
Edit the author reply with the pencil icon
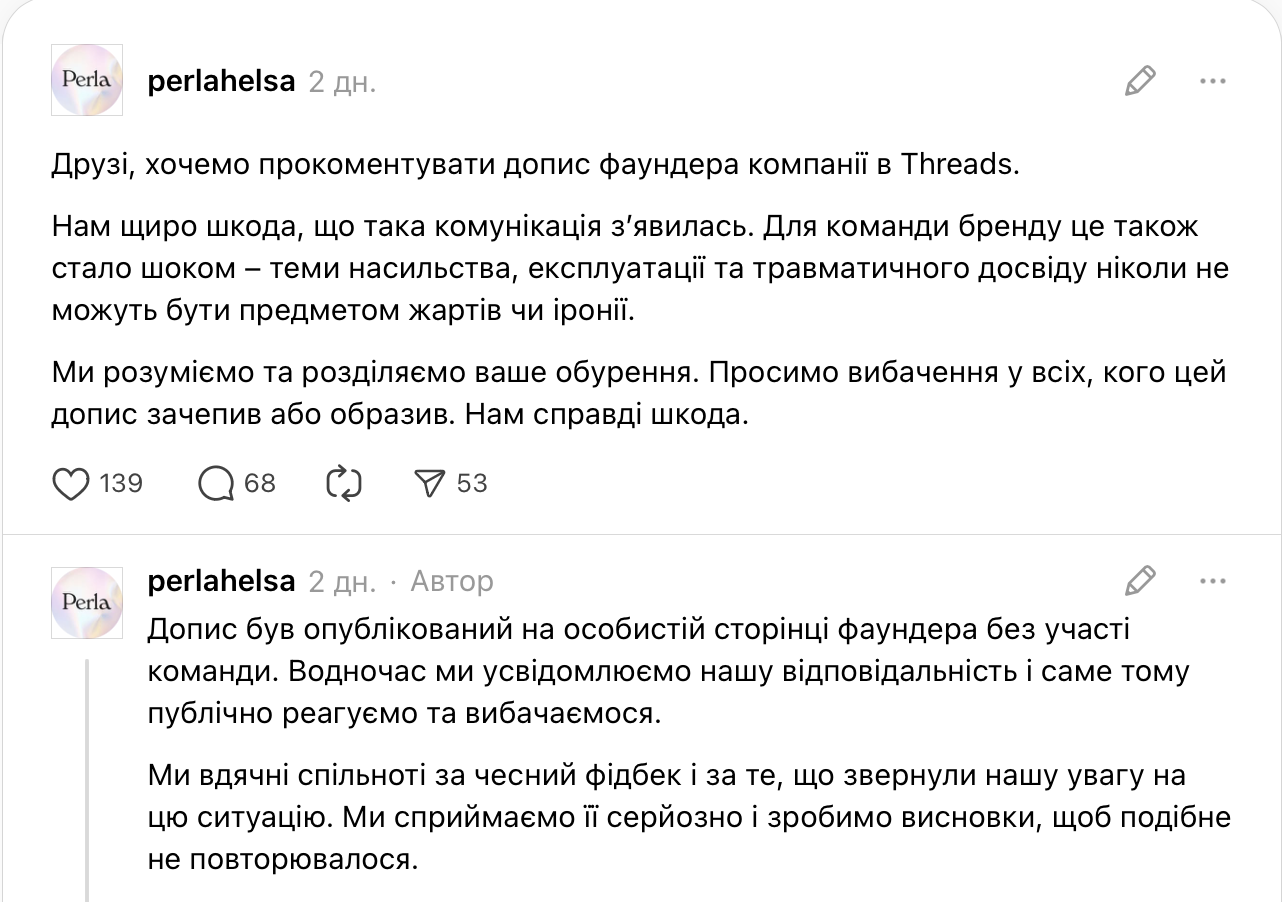(x=1140, y=581)
